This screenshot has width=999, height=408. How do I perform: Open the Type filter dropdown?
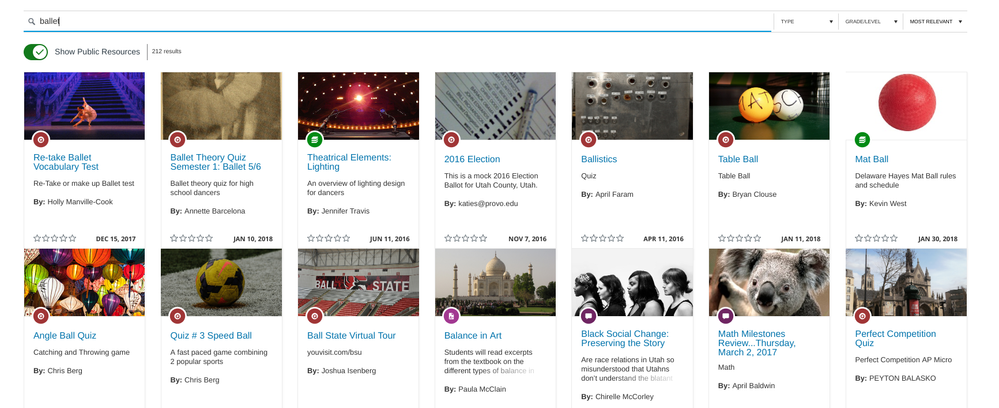pyautogui.click(x=806, y=21)
